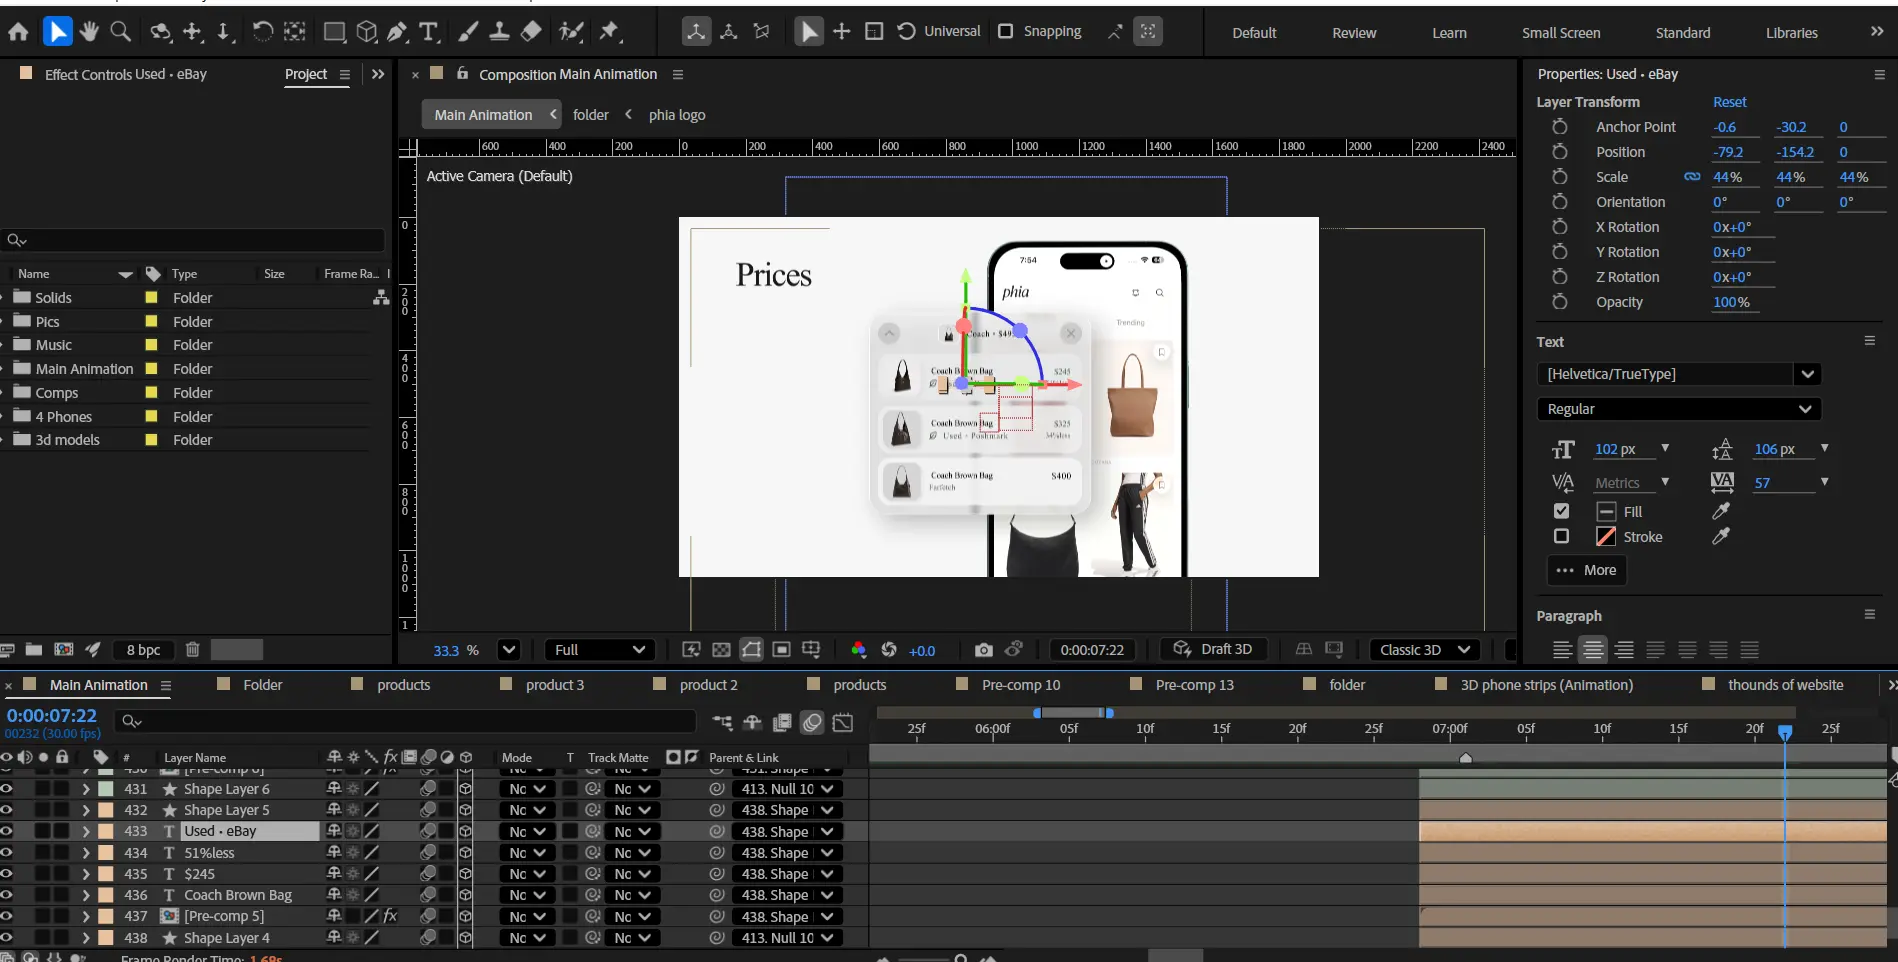Image resolution: width=1898 pixels, height=962 pixels.
Task: Click the Stroke color swatch
Action: pyautogui.click(x=1606, y=536)
